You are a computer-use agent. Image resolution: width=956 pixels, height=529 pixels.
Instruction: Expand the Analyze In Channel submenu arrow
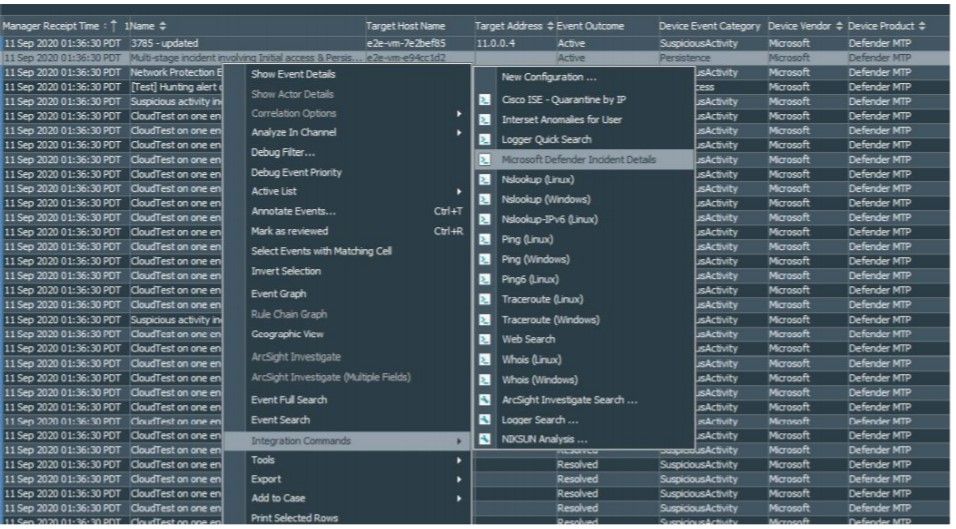459,133
